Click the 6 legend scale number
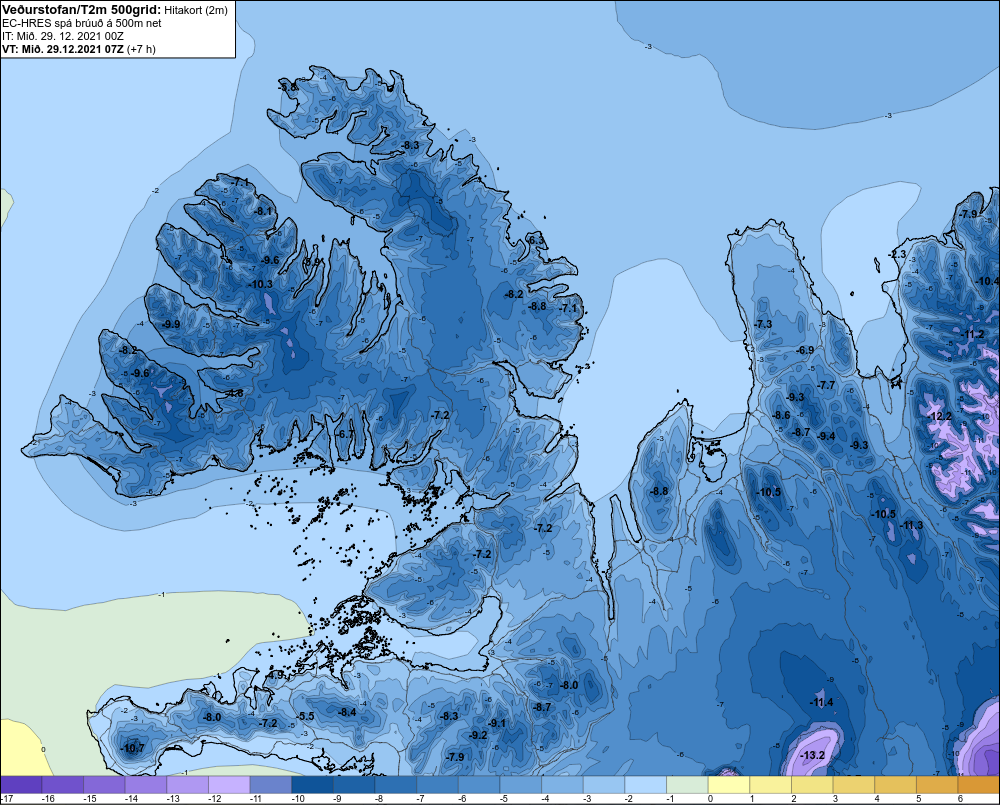The width and height of the screenshot is (1000, 805). tap(959, 799)
